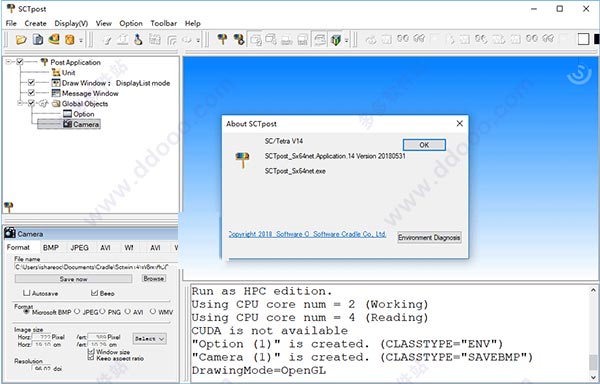Select the Microsoft BMP radio button
This screenshot has width=600, height=384.
click(x=26, y=312)
